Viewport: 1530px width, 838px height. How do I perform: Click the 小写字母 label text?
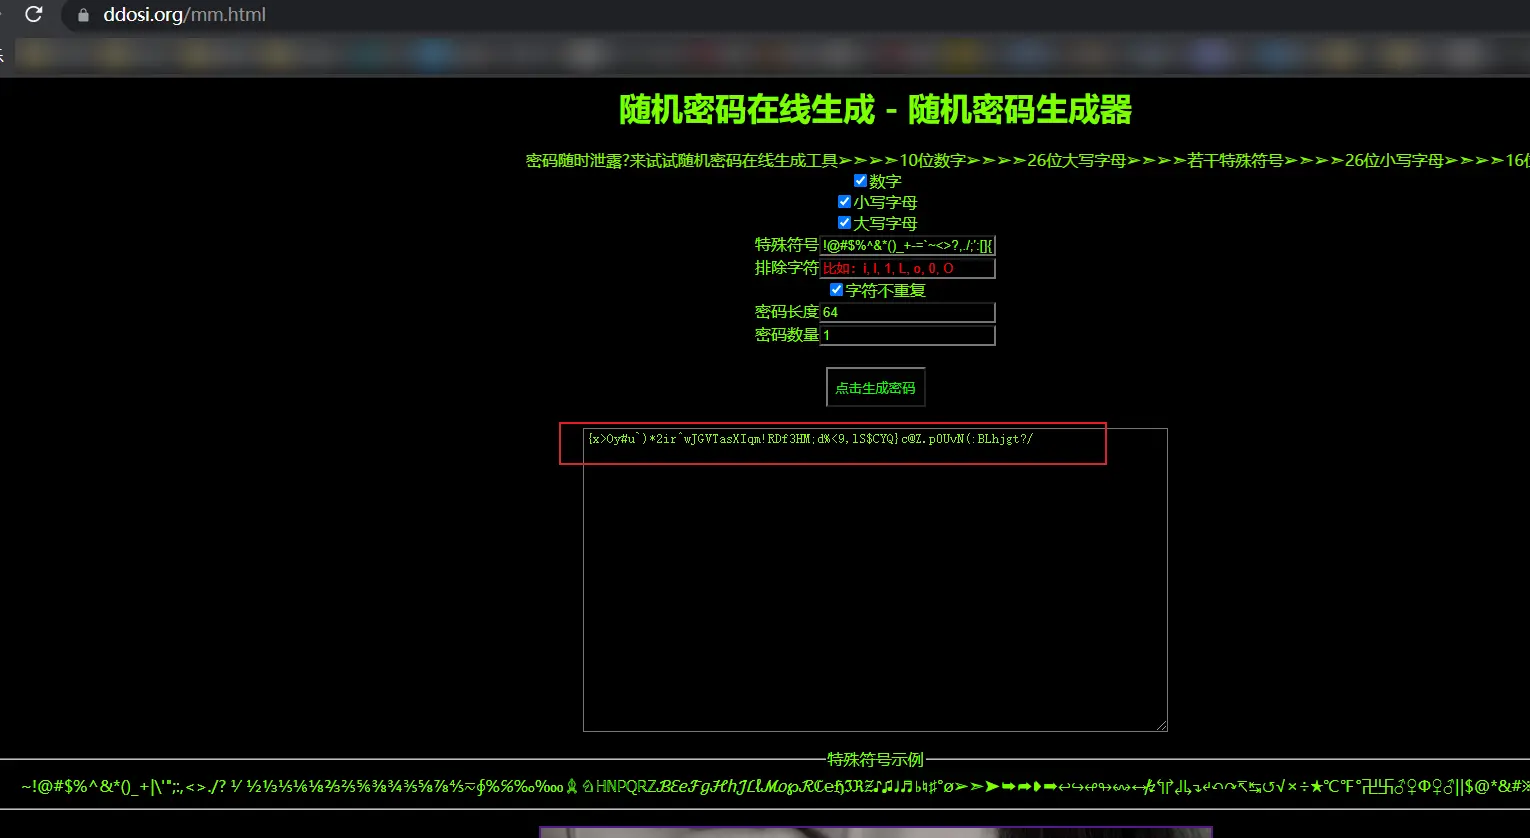(x=885, y=202)
